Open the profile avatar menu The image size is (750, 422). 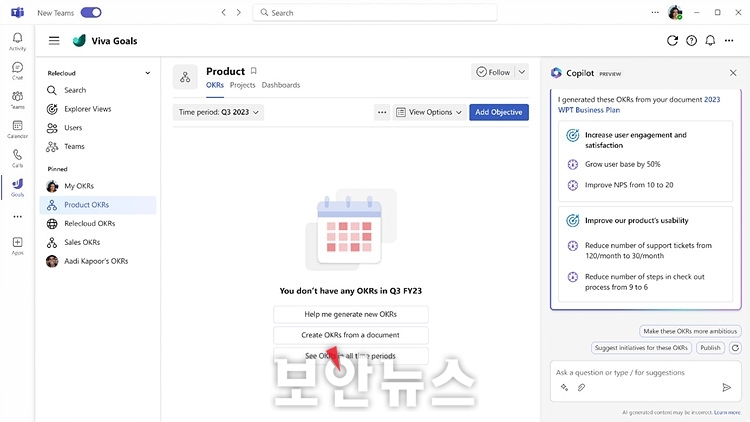675,12
